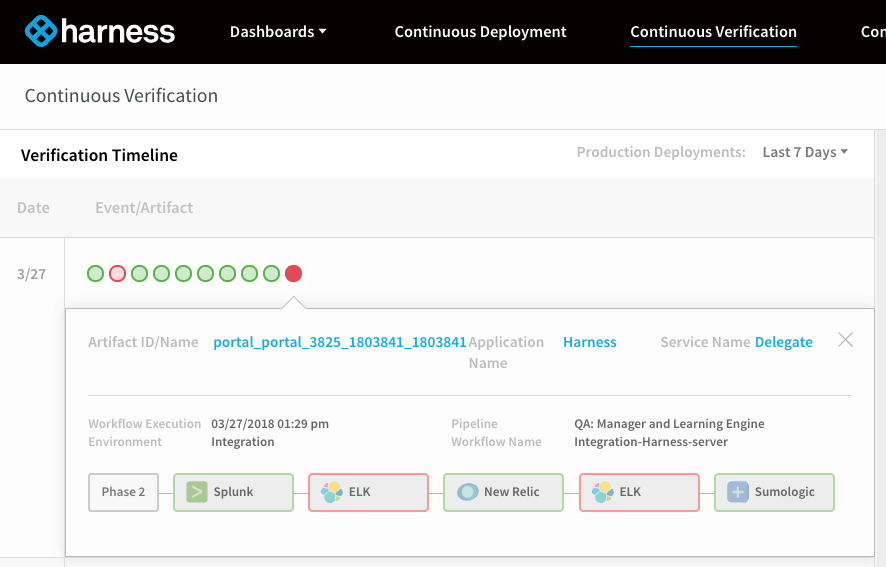Click the Phase 2 box

123,492
